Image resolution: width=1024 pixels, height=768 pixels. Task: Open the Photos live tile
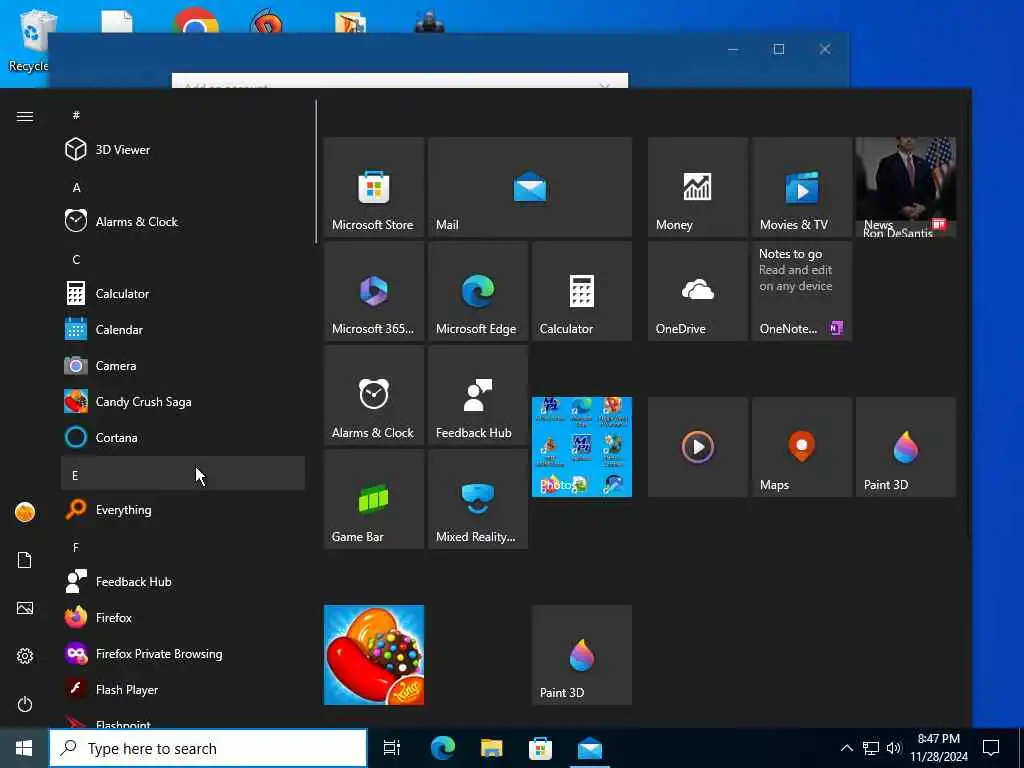pos(581,447)
